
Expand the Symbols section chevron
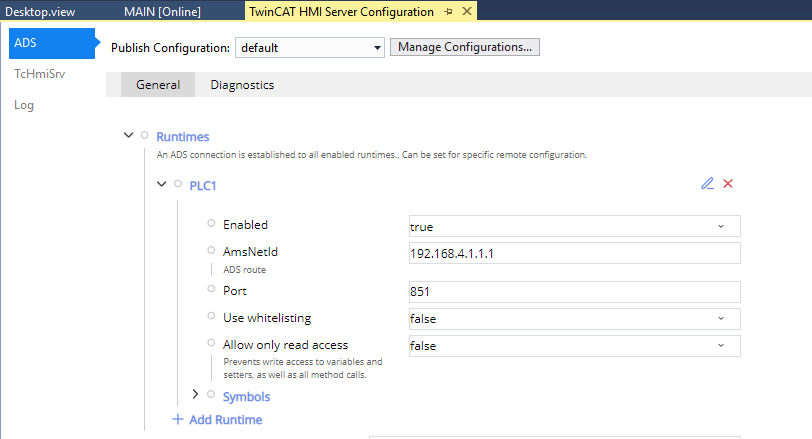coord(195,394)
